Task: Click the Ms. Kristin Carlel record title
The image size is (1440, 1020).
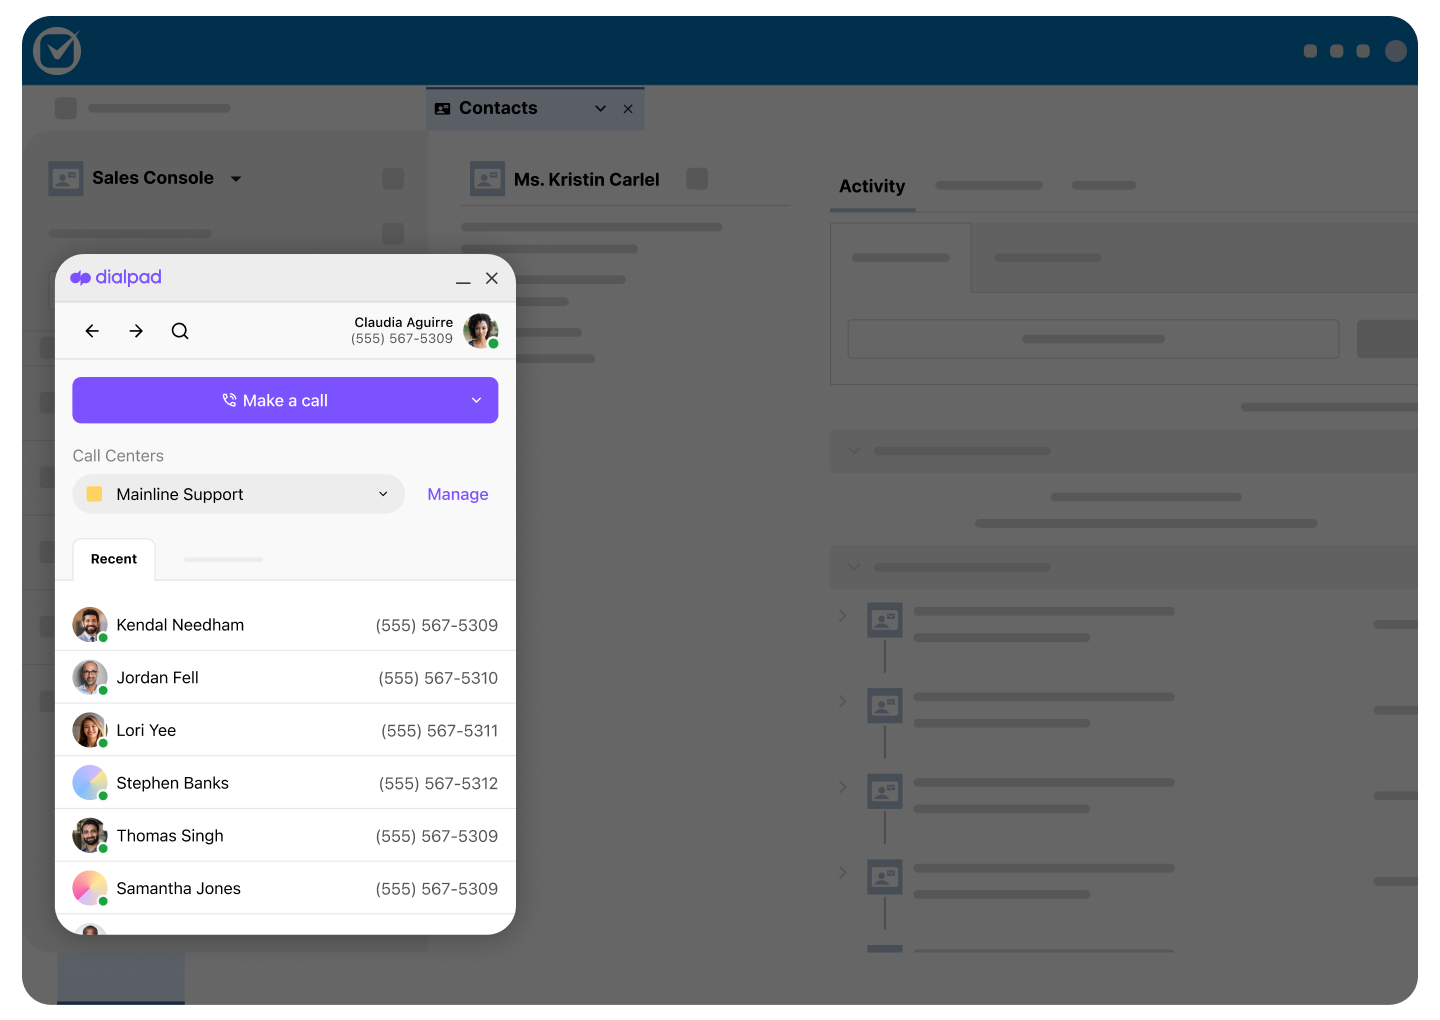Action: [587, 180]
